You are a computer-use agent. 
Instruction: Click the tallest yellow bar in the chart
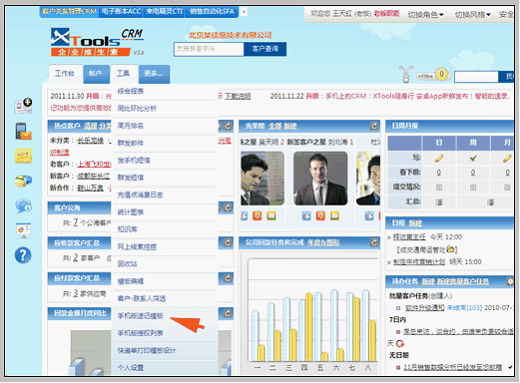tap(309, 327)
